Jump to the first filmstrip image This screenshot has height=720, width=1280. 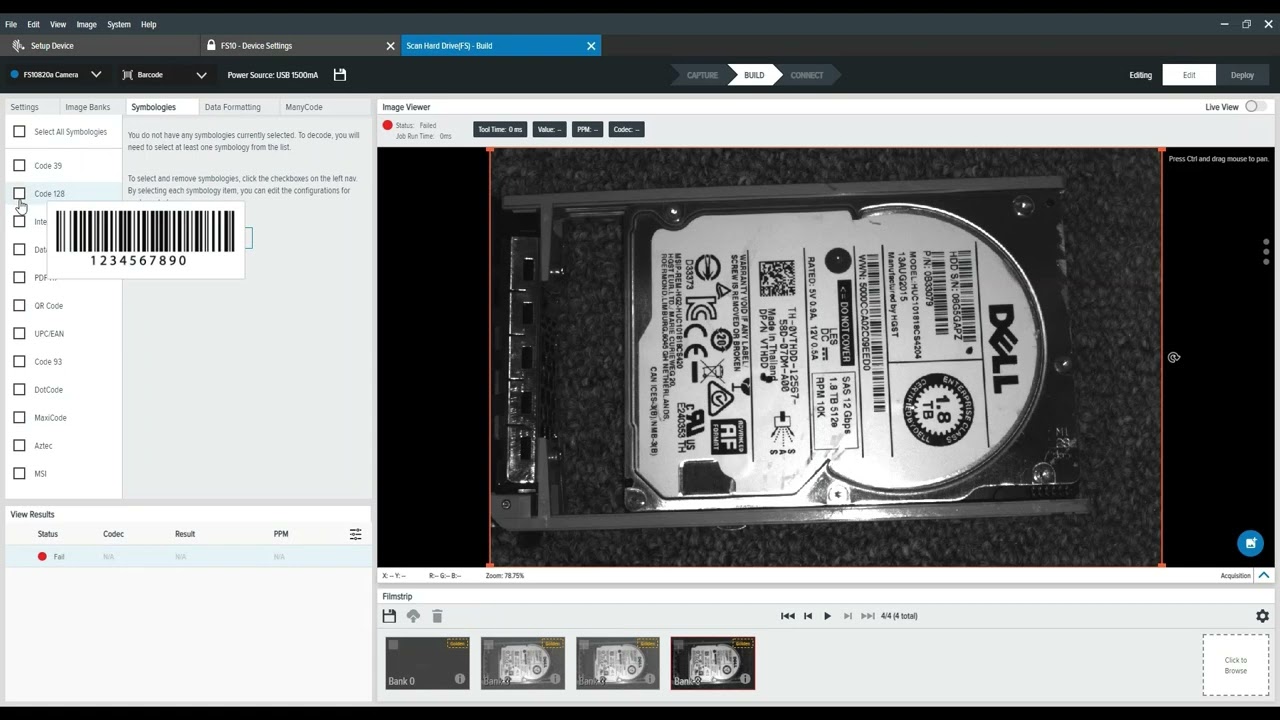coord(788,616)
